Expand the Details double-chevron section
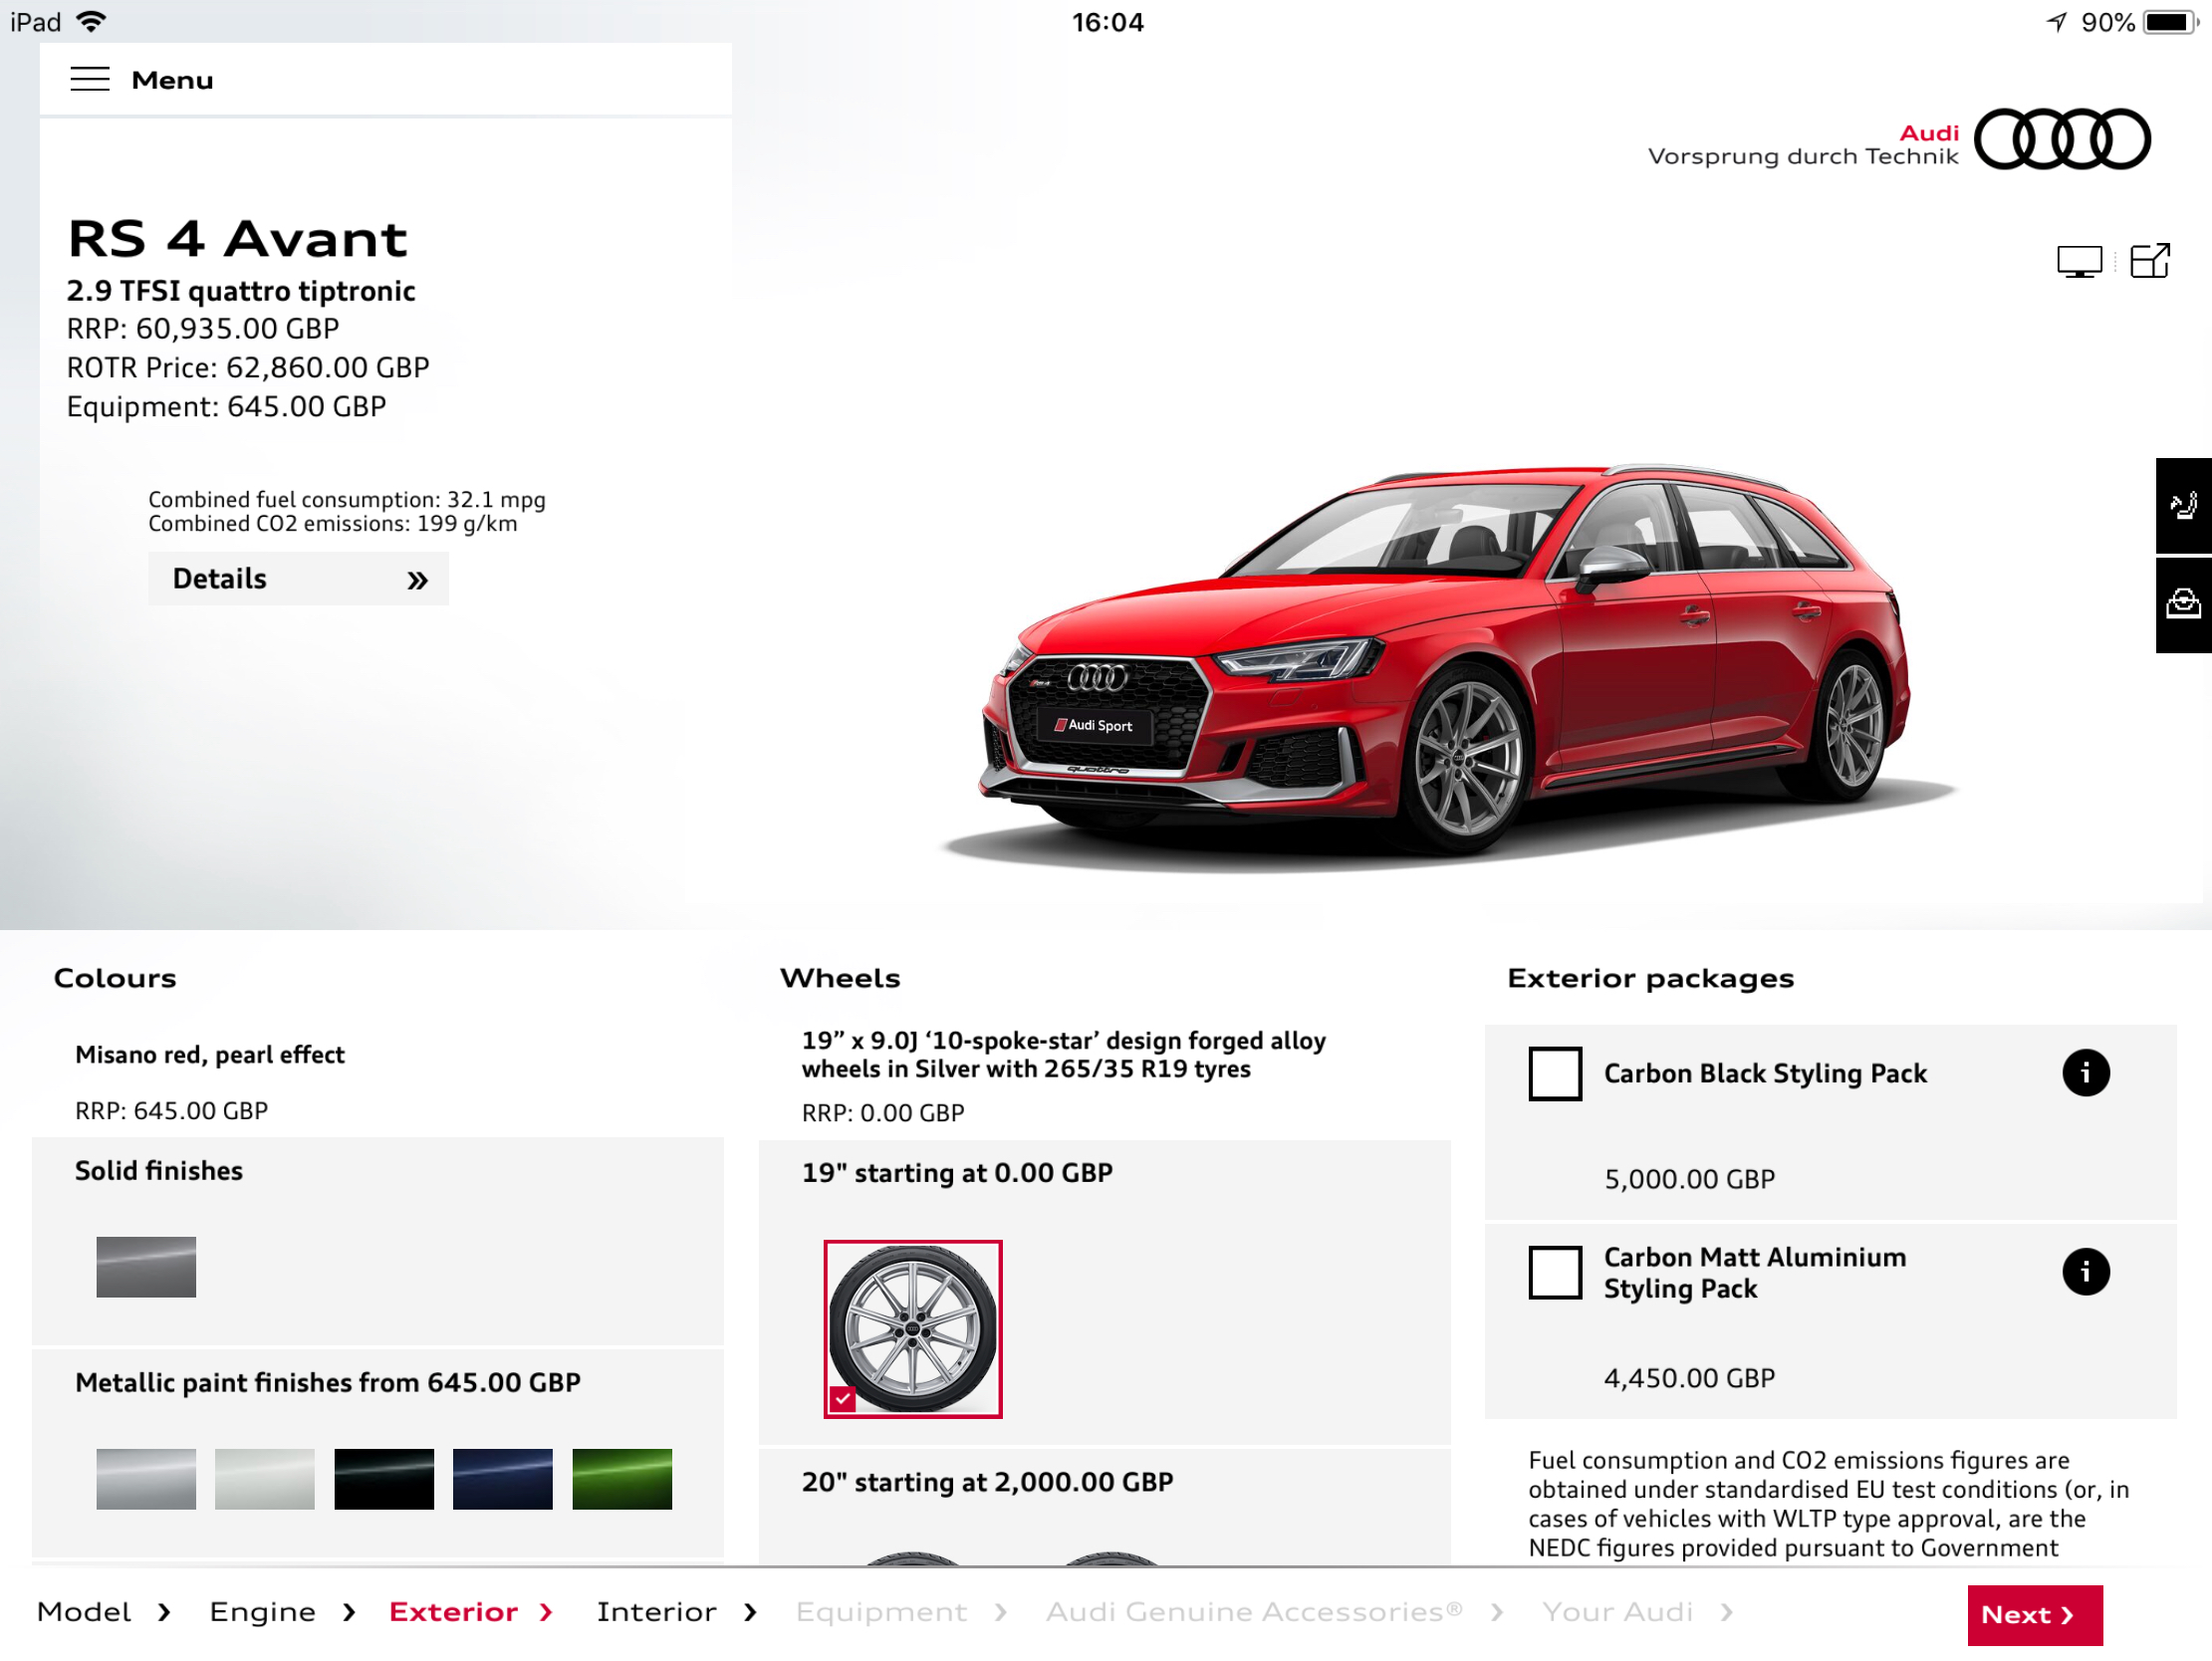Screen dimensions: 2212x1661 coord(298,579)
